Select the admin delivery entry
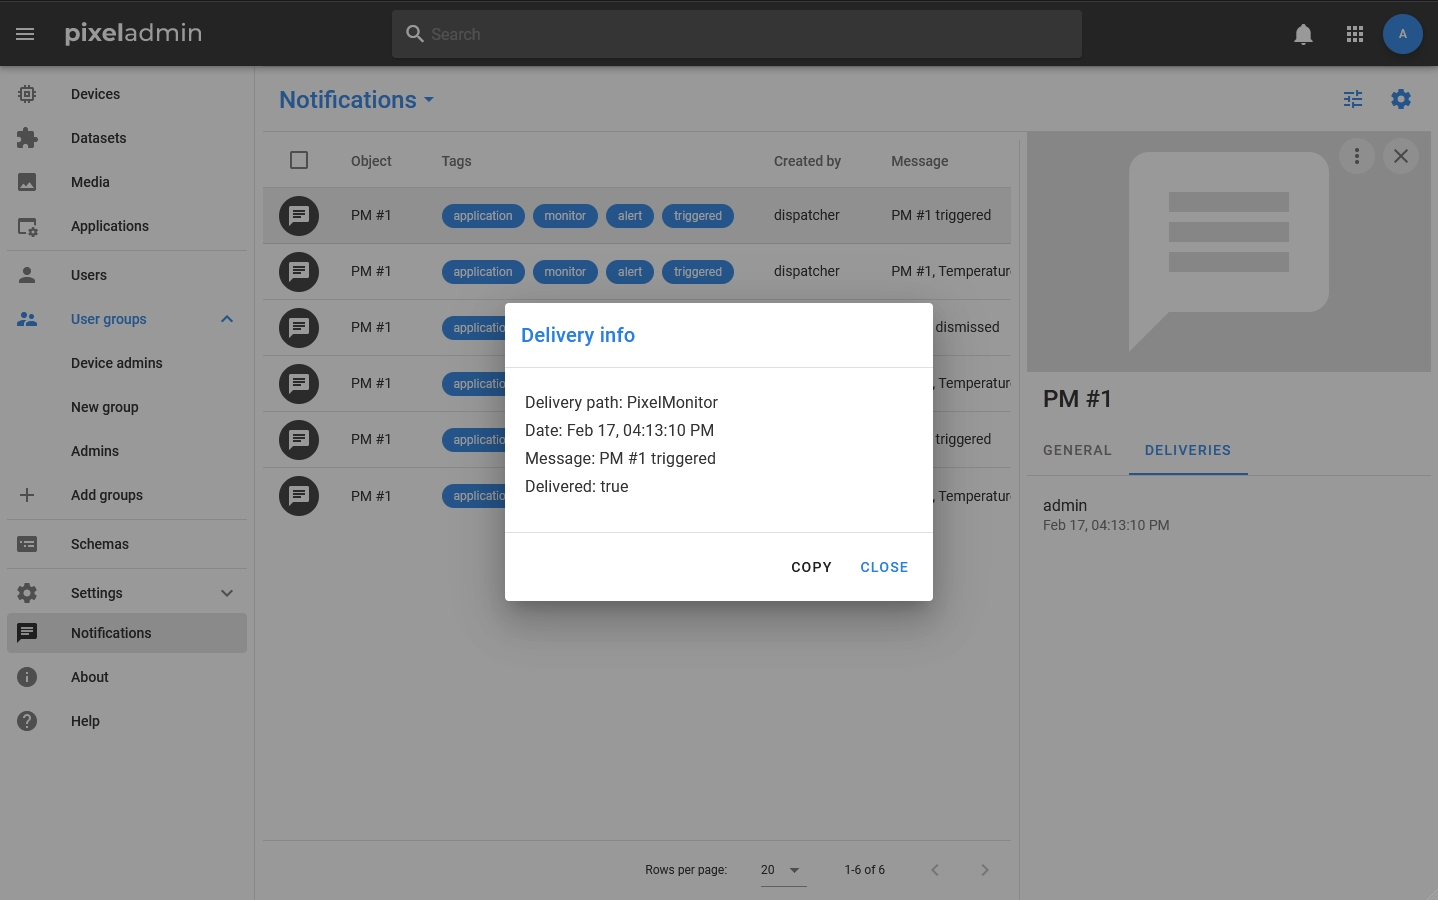This screenshot has width=1438, height=900. coord(1106,514)
